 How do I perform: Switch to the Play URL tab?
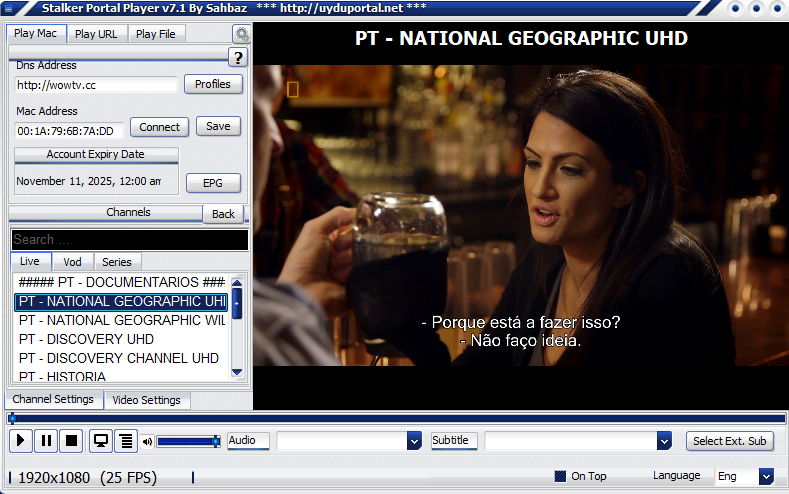pyautogui.click(x=96, y=34)
